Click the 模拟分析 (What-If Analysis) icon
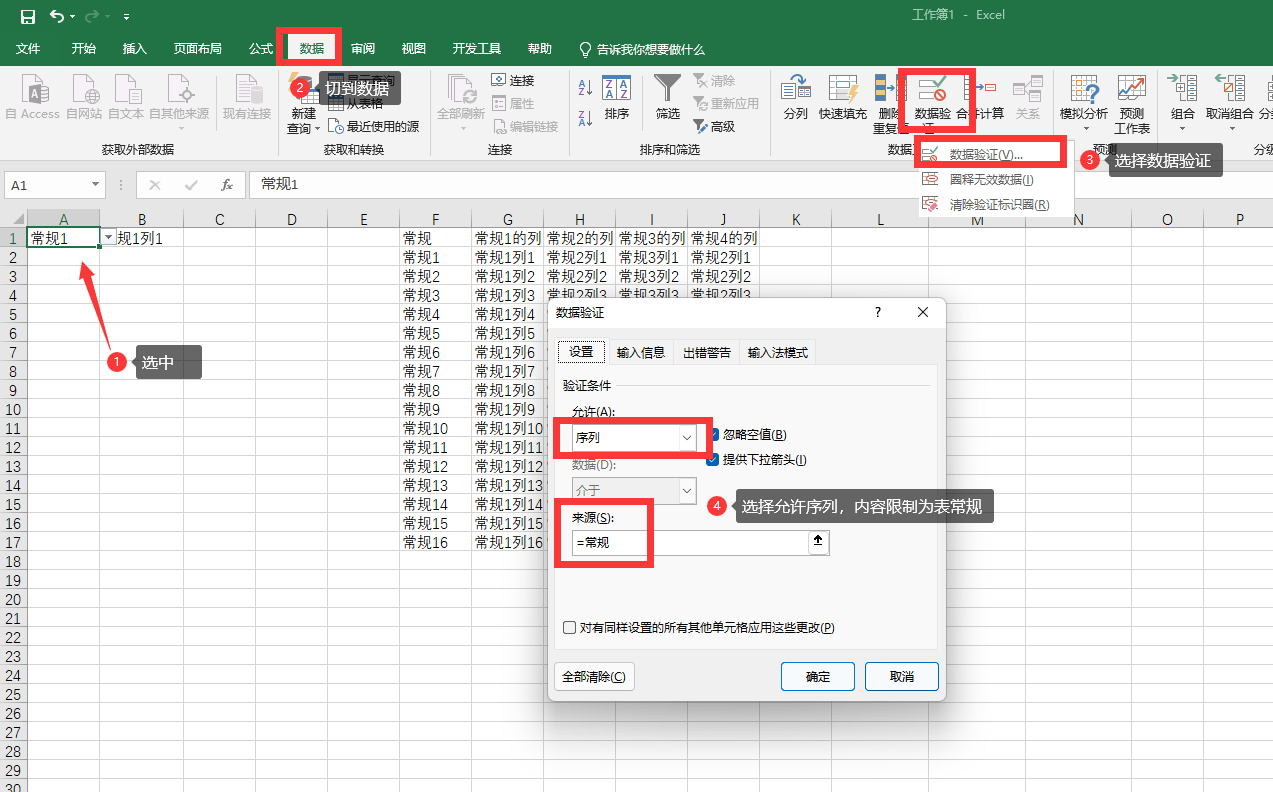This screenshot has width=1273, height=792. coord(1084,98)
